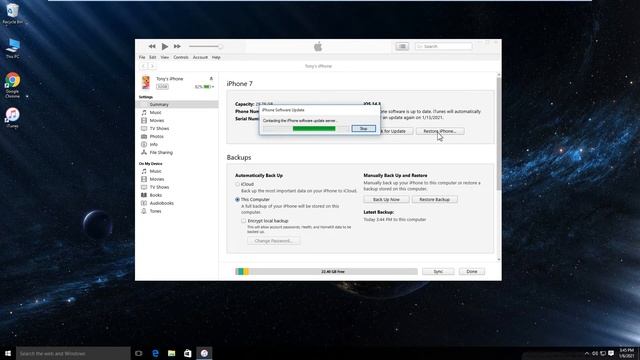This screenshot has width=640, height=360.
Task: Open File Explorer from the taskbar
Action: pyautogui.click(x=171, y=353)
